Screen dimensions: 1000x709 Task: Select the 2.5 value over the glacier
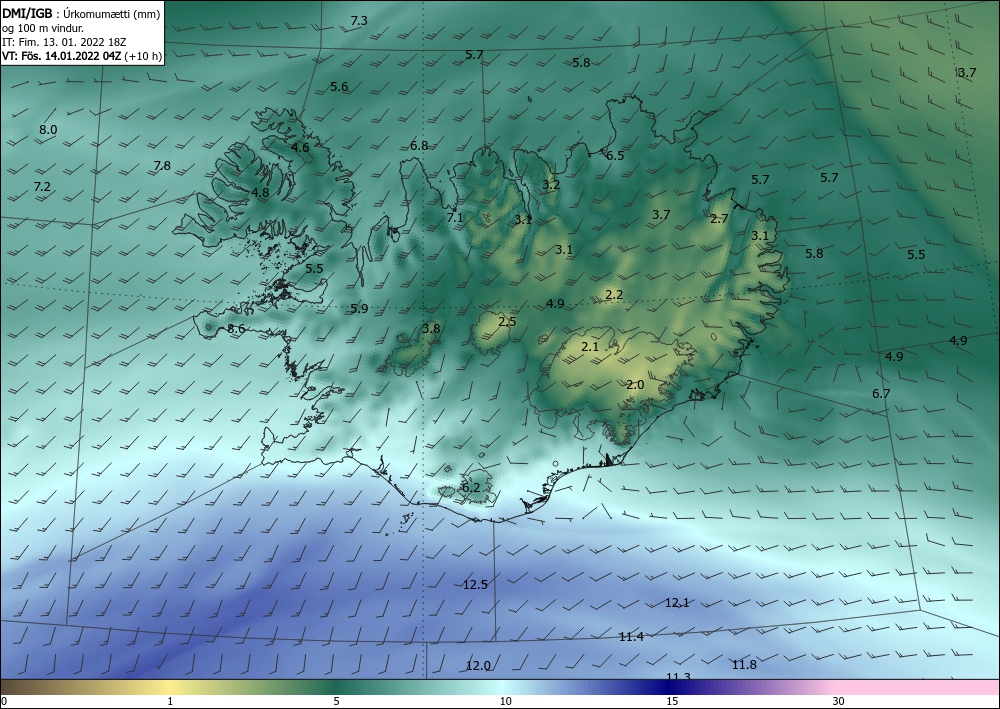[x=507, y=322]
